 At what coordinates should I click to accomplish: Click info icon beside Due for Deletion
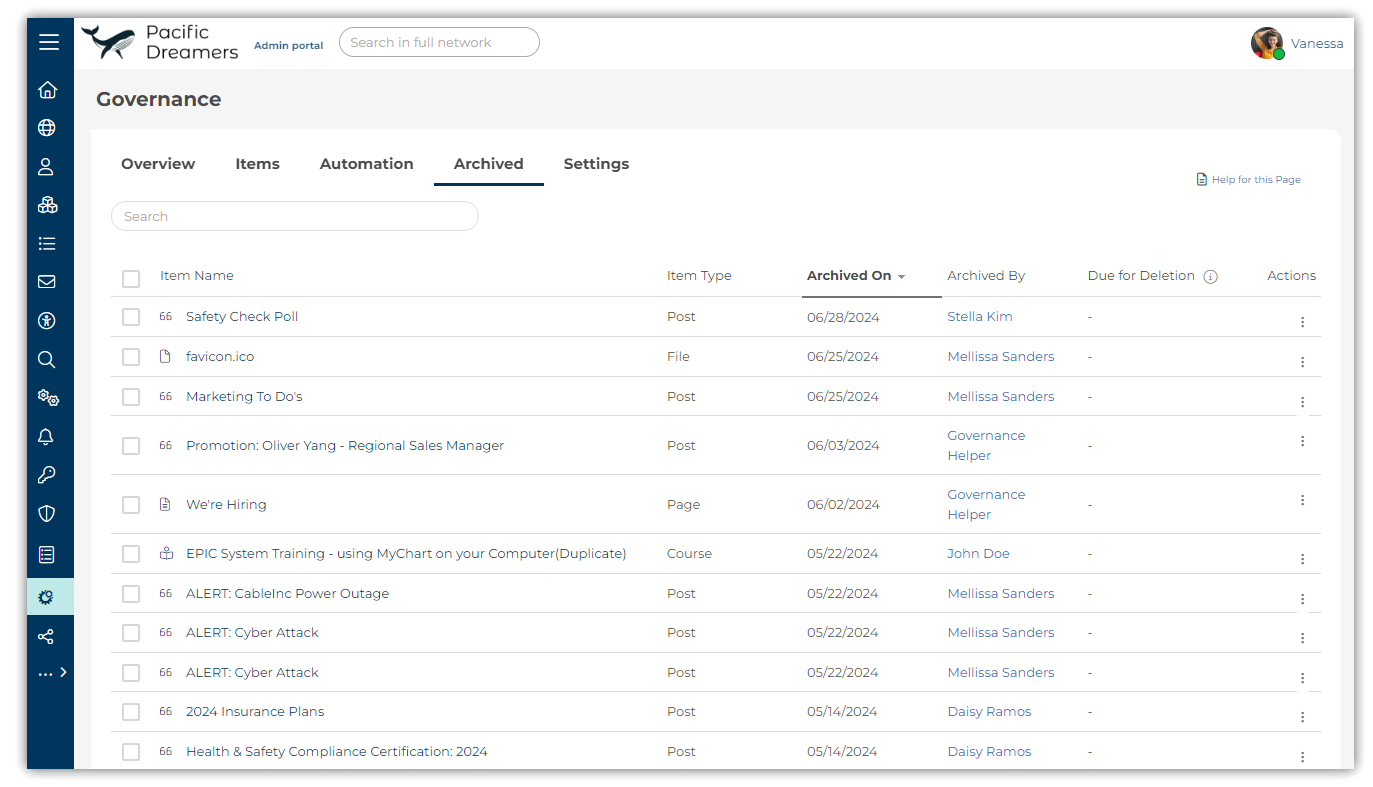pyautogui.click(x=1210, y=277)
